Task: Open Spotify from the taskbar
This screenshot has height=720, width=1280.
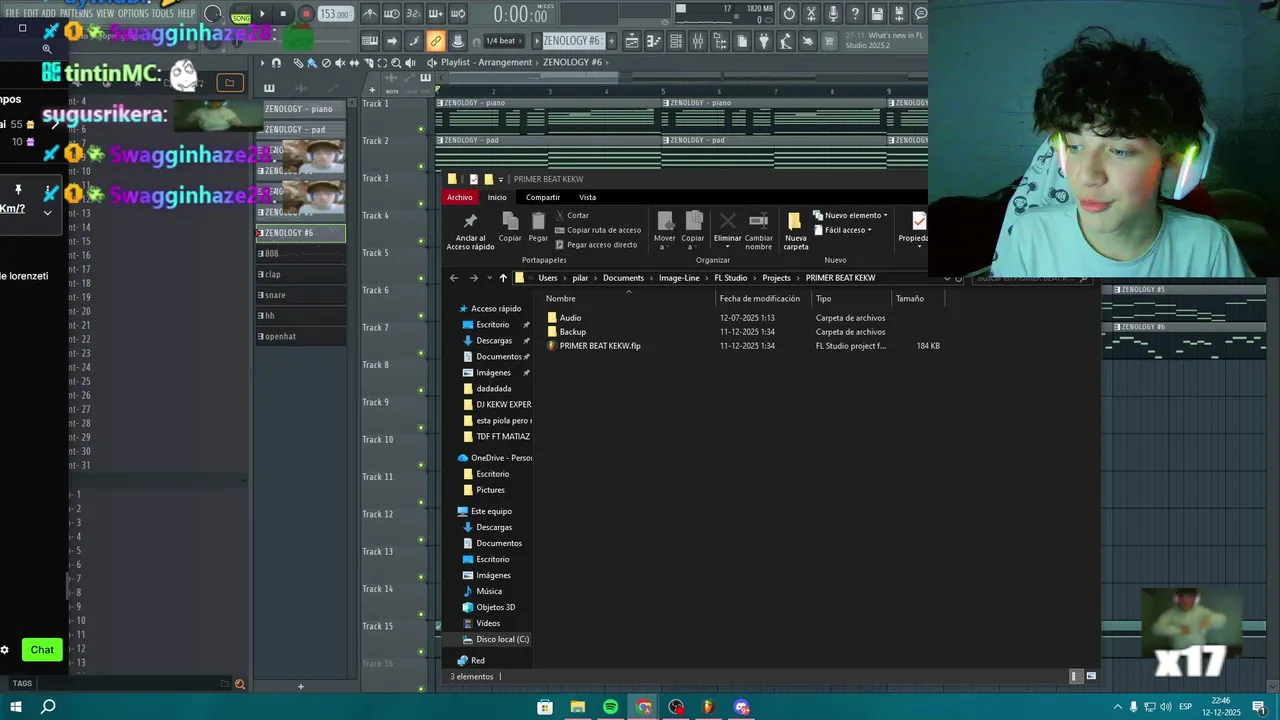Action: click(610, 707)
